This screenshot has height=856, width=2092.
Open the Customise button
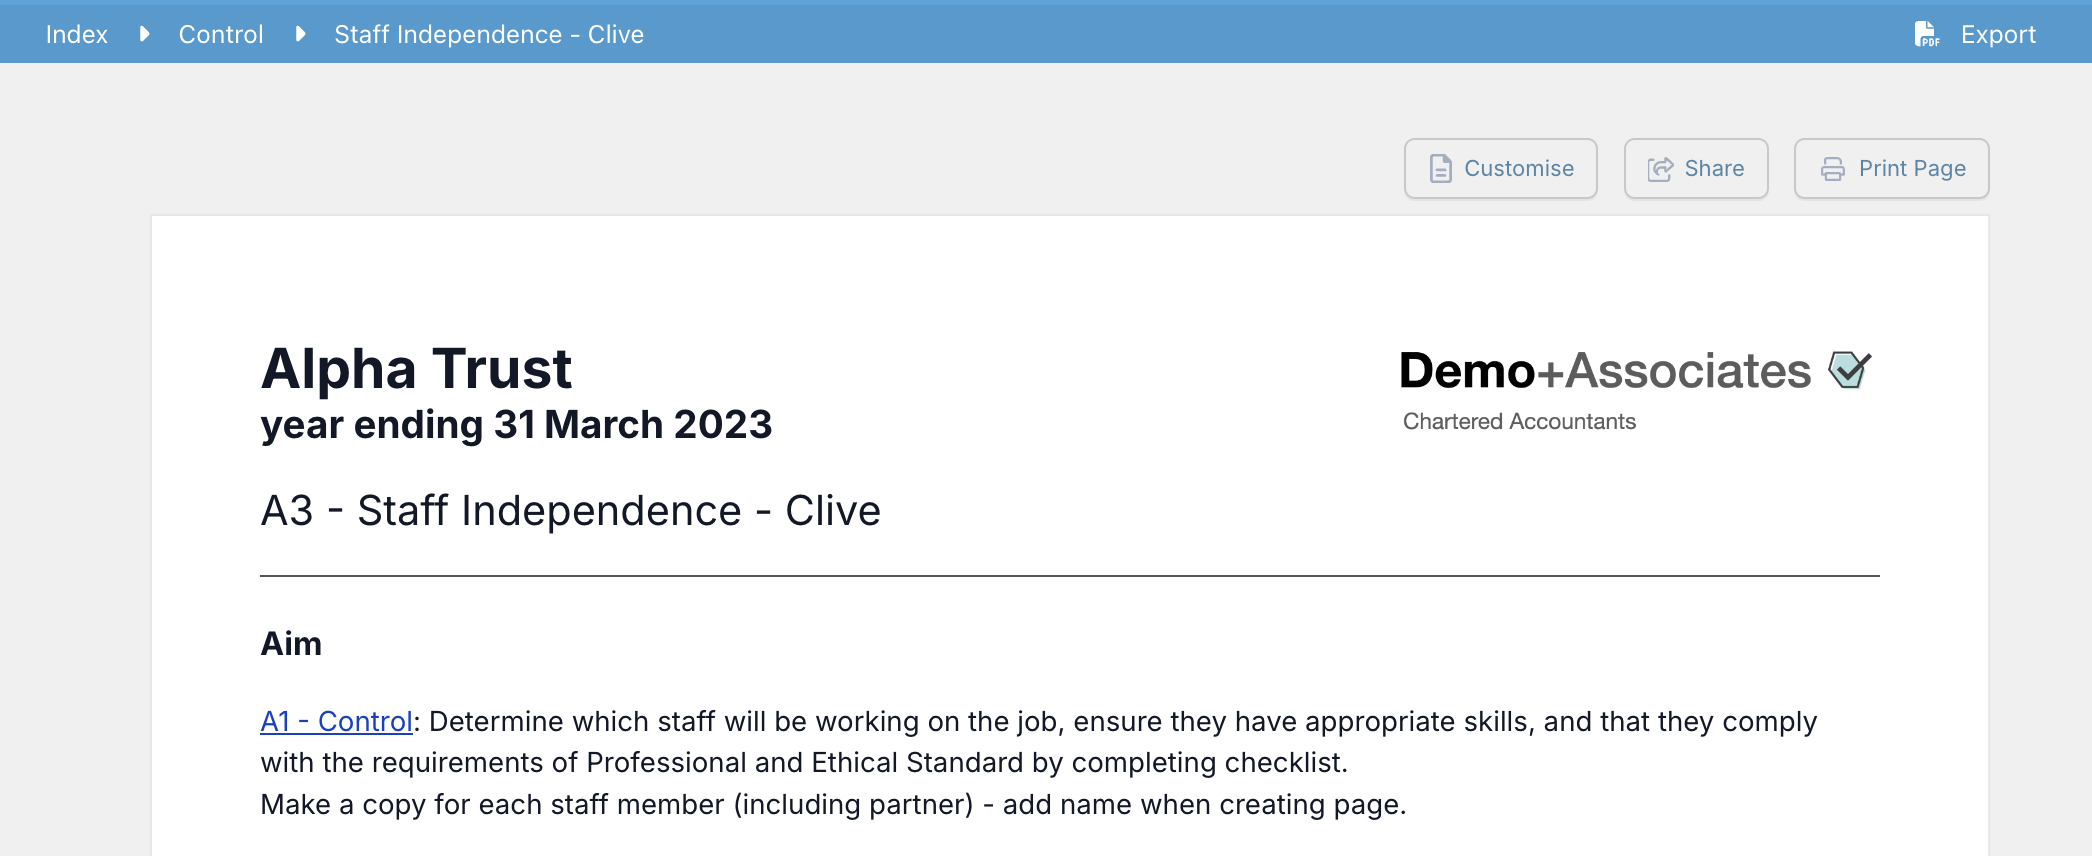click(1500, 168)
